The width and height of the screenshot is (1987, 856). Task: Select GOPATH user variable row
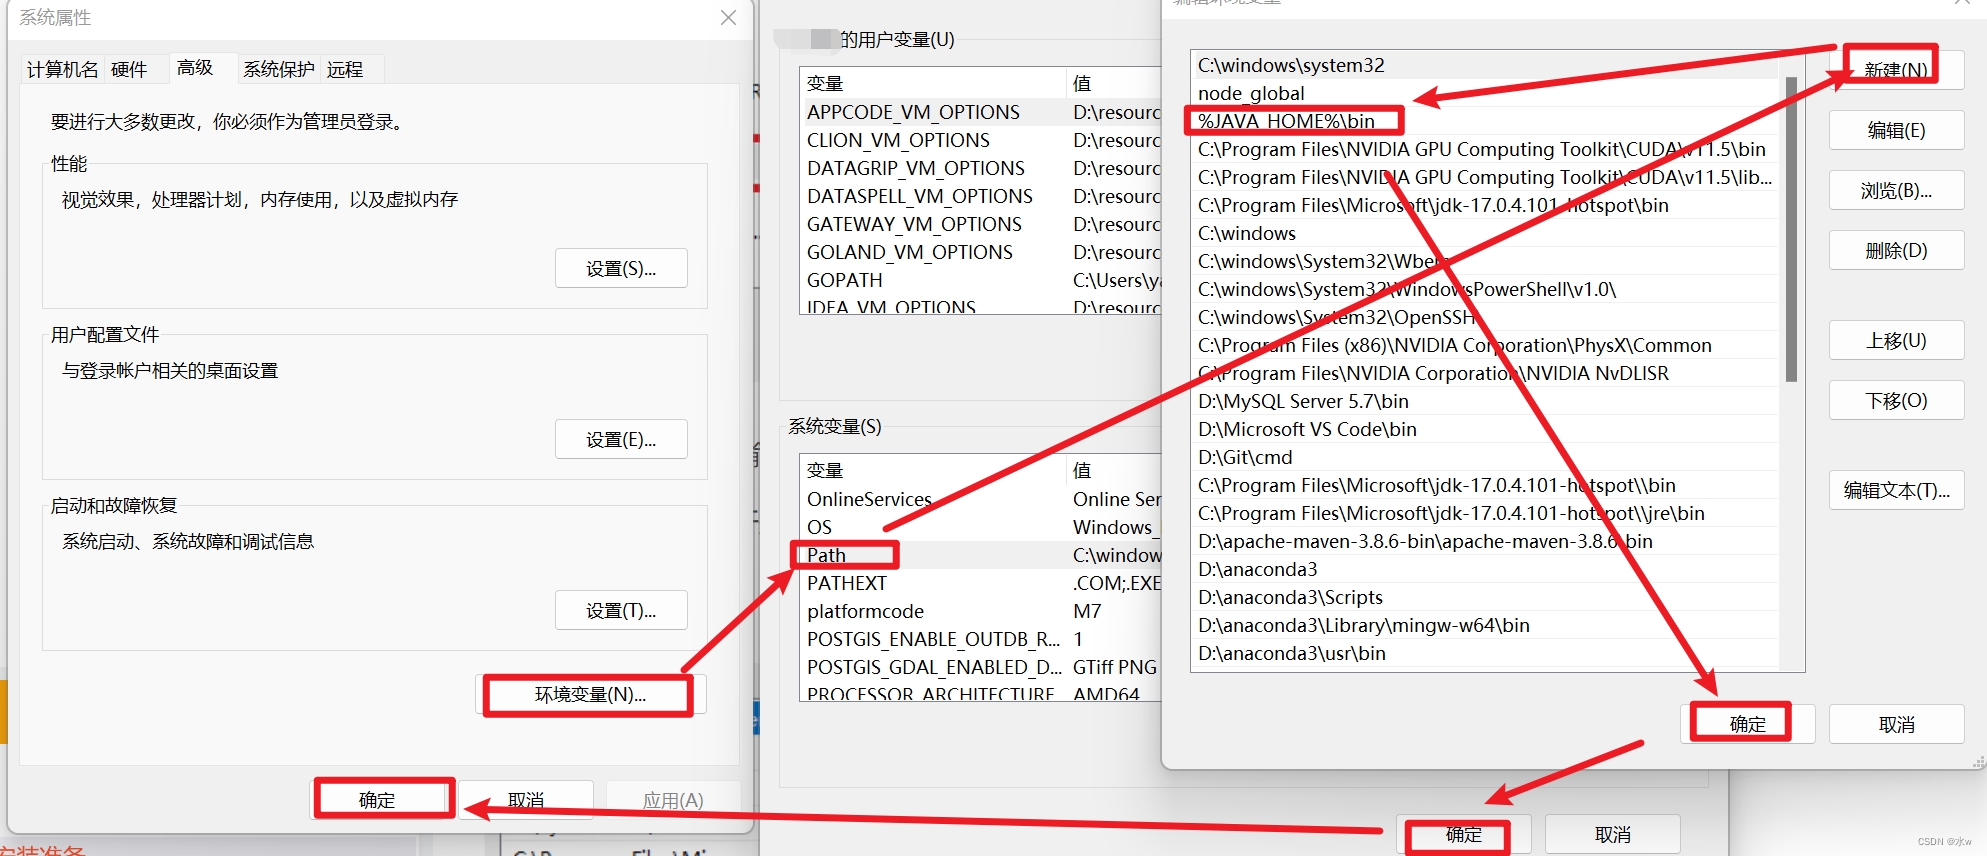[x=980, y=280]
